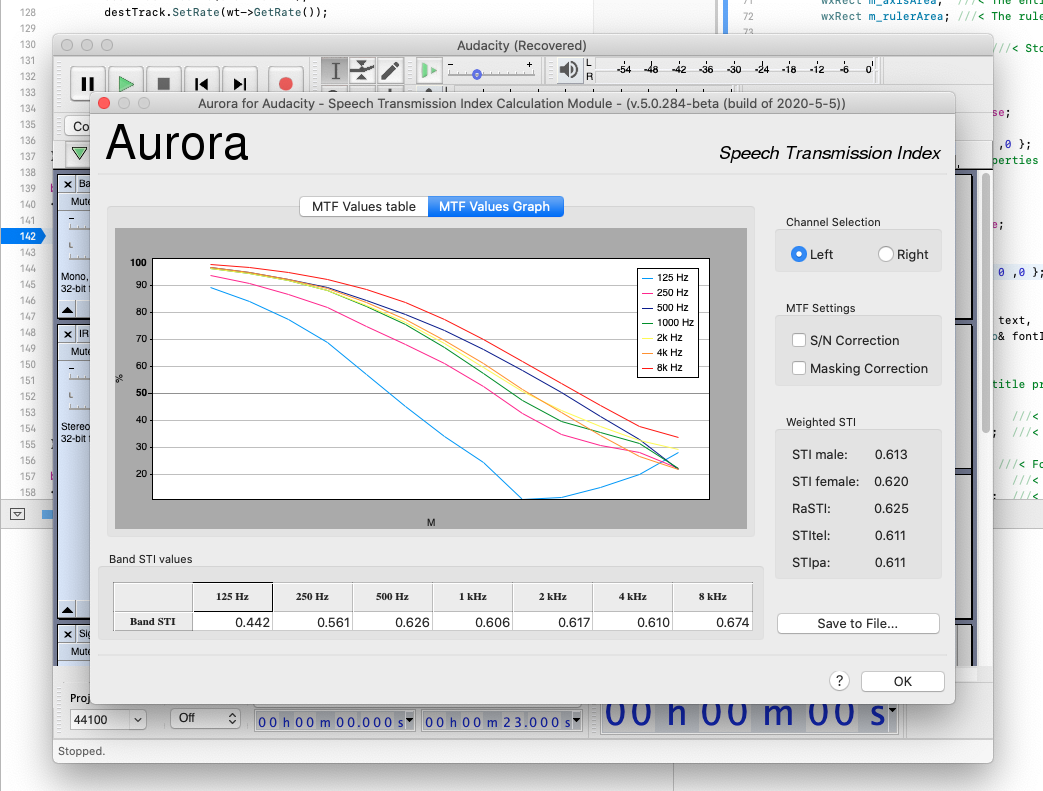Screen dimensions: 1043x791
Task: Click the playback speed slider knob
Action: (477, 75)
